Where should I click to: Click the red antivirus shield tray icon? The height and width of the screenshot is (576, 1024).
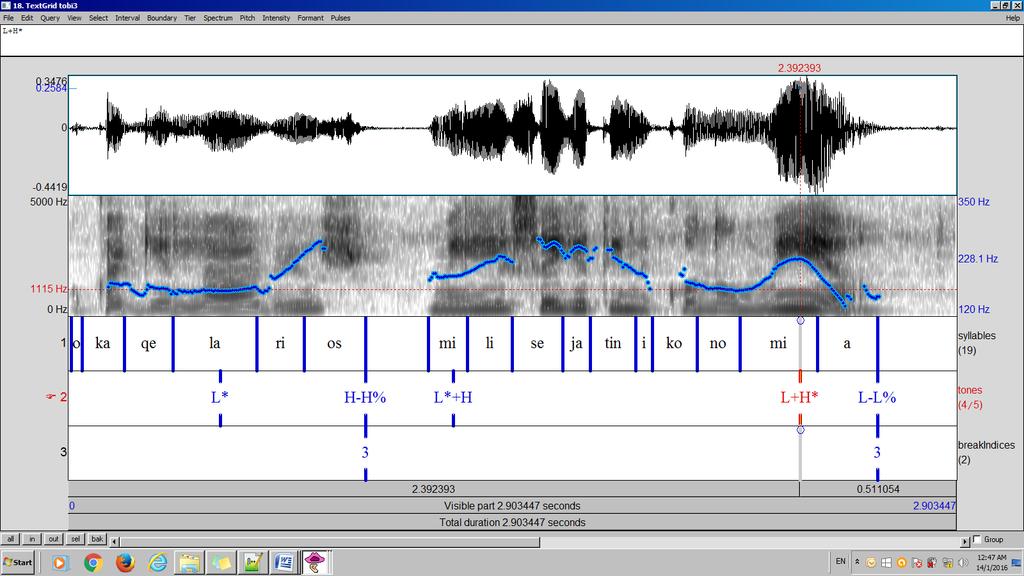coord(932,562)
